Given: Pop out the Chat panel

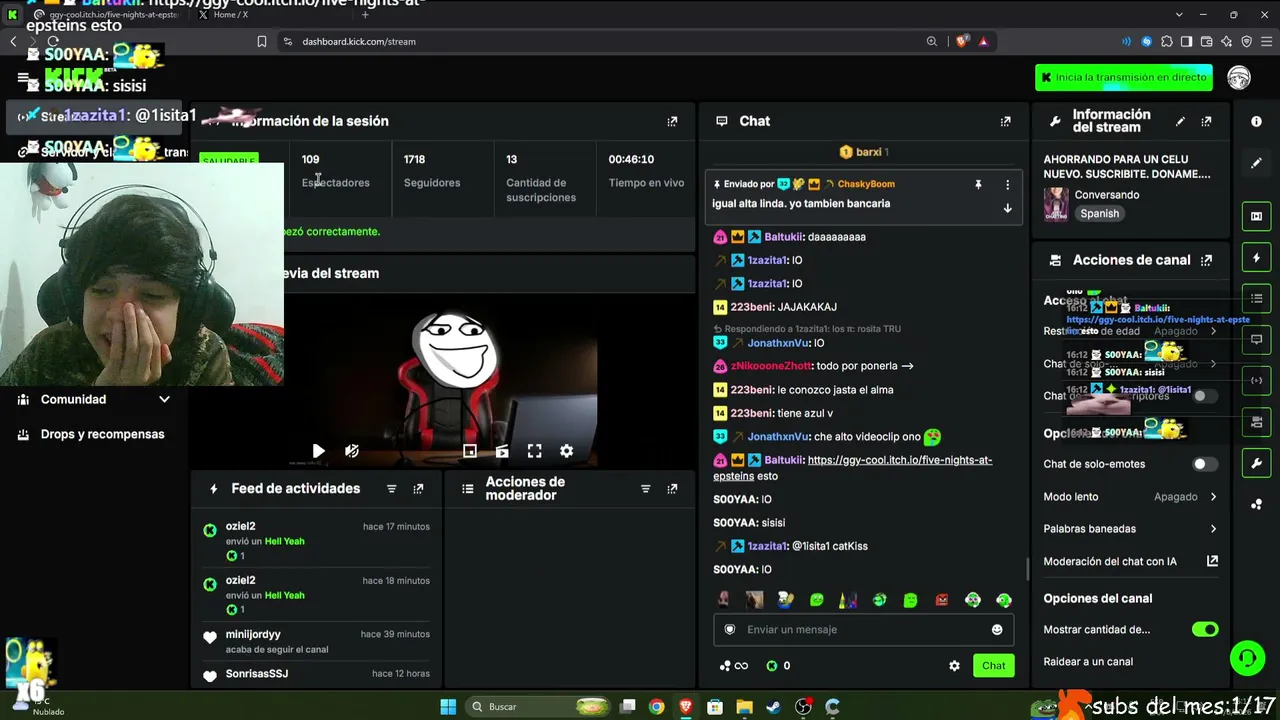Looking at the screenshot, I should [1005, 121].
